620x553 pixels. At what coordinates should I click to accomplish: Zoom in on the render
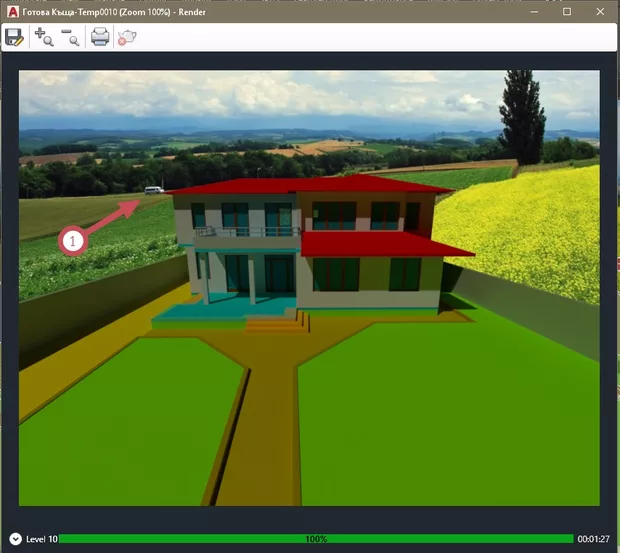click(x=44, y=37)
